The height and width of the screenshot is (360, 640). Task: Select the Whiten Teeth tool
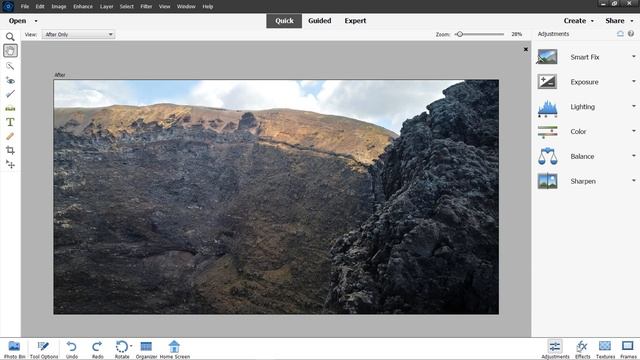tap(10, 94)
